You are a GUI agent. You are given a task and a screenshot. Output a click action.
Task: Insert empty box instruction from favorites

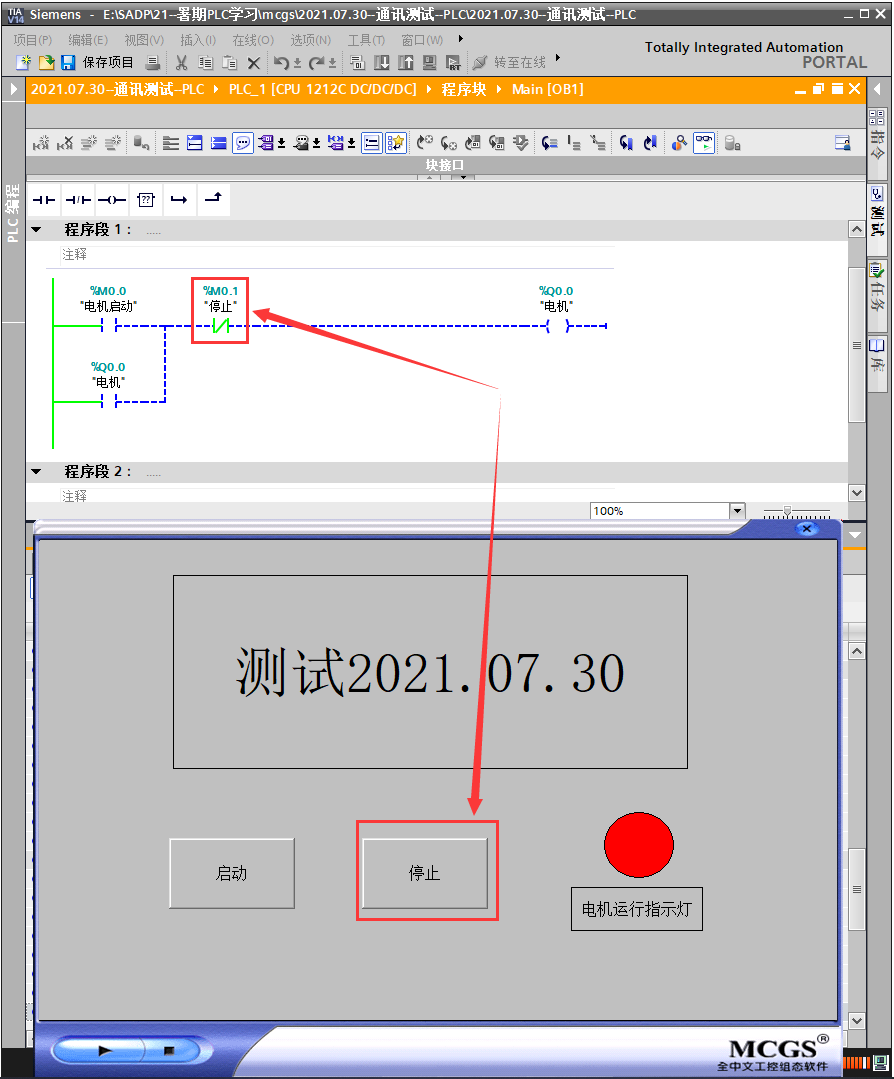pos(146,200)
